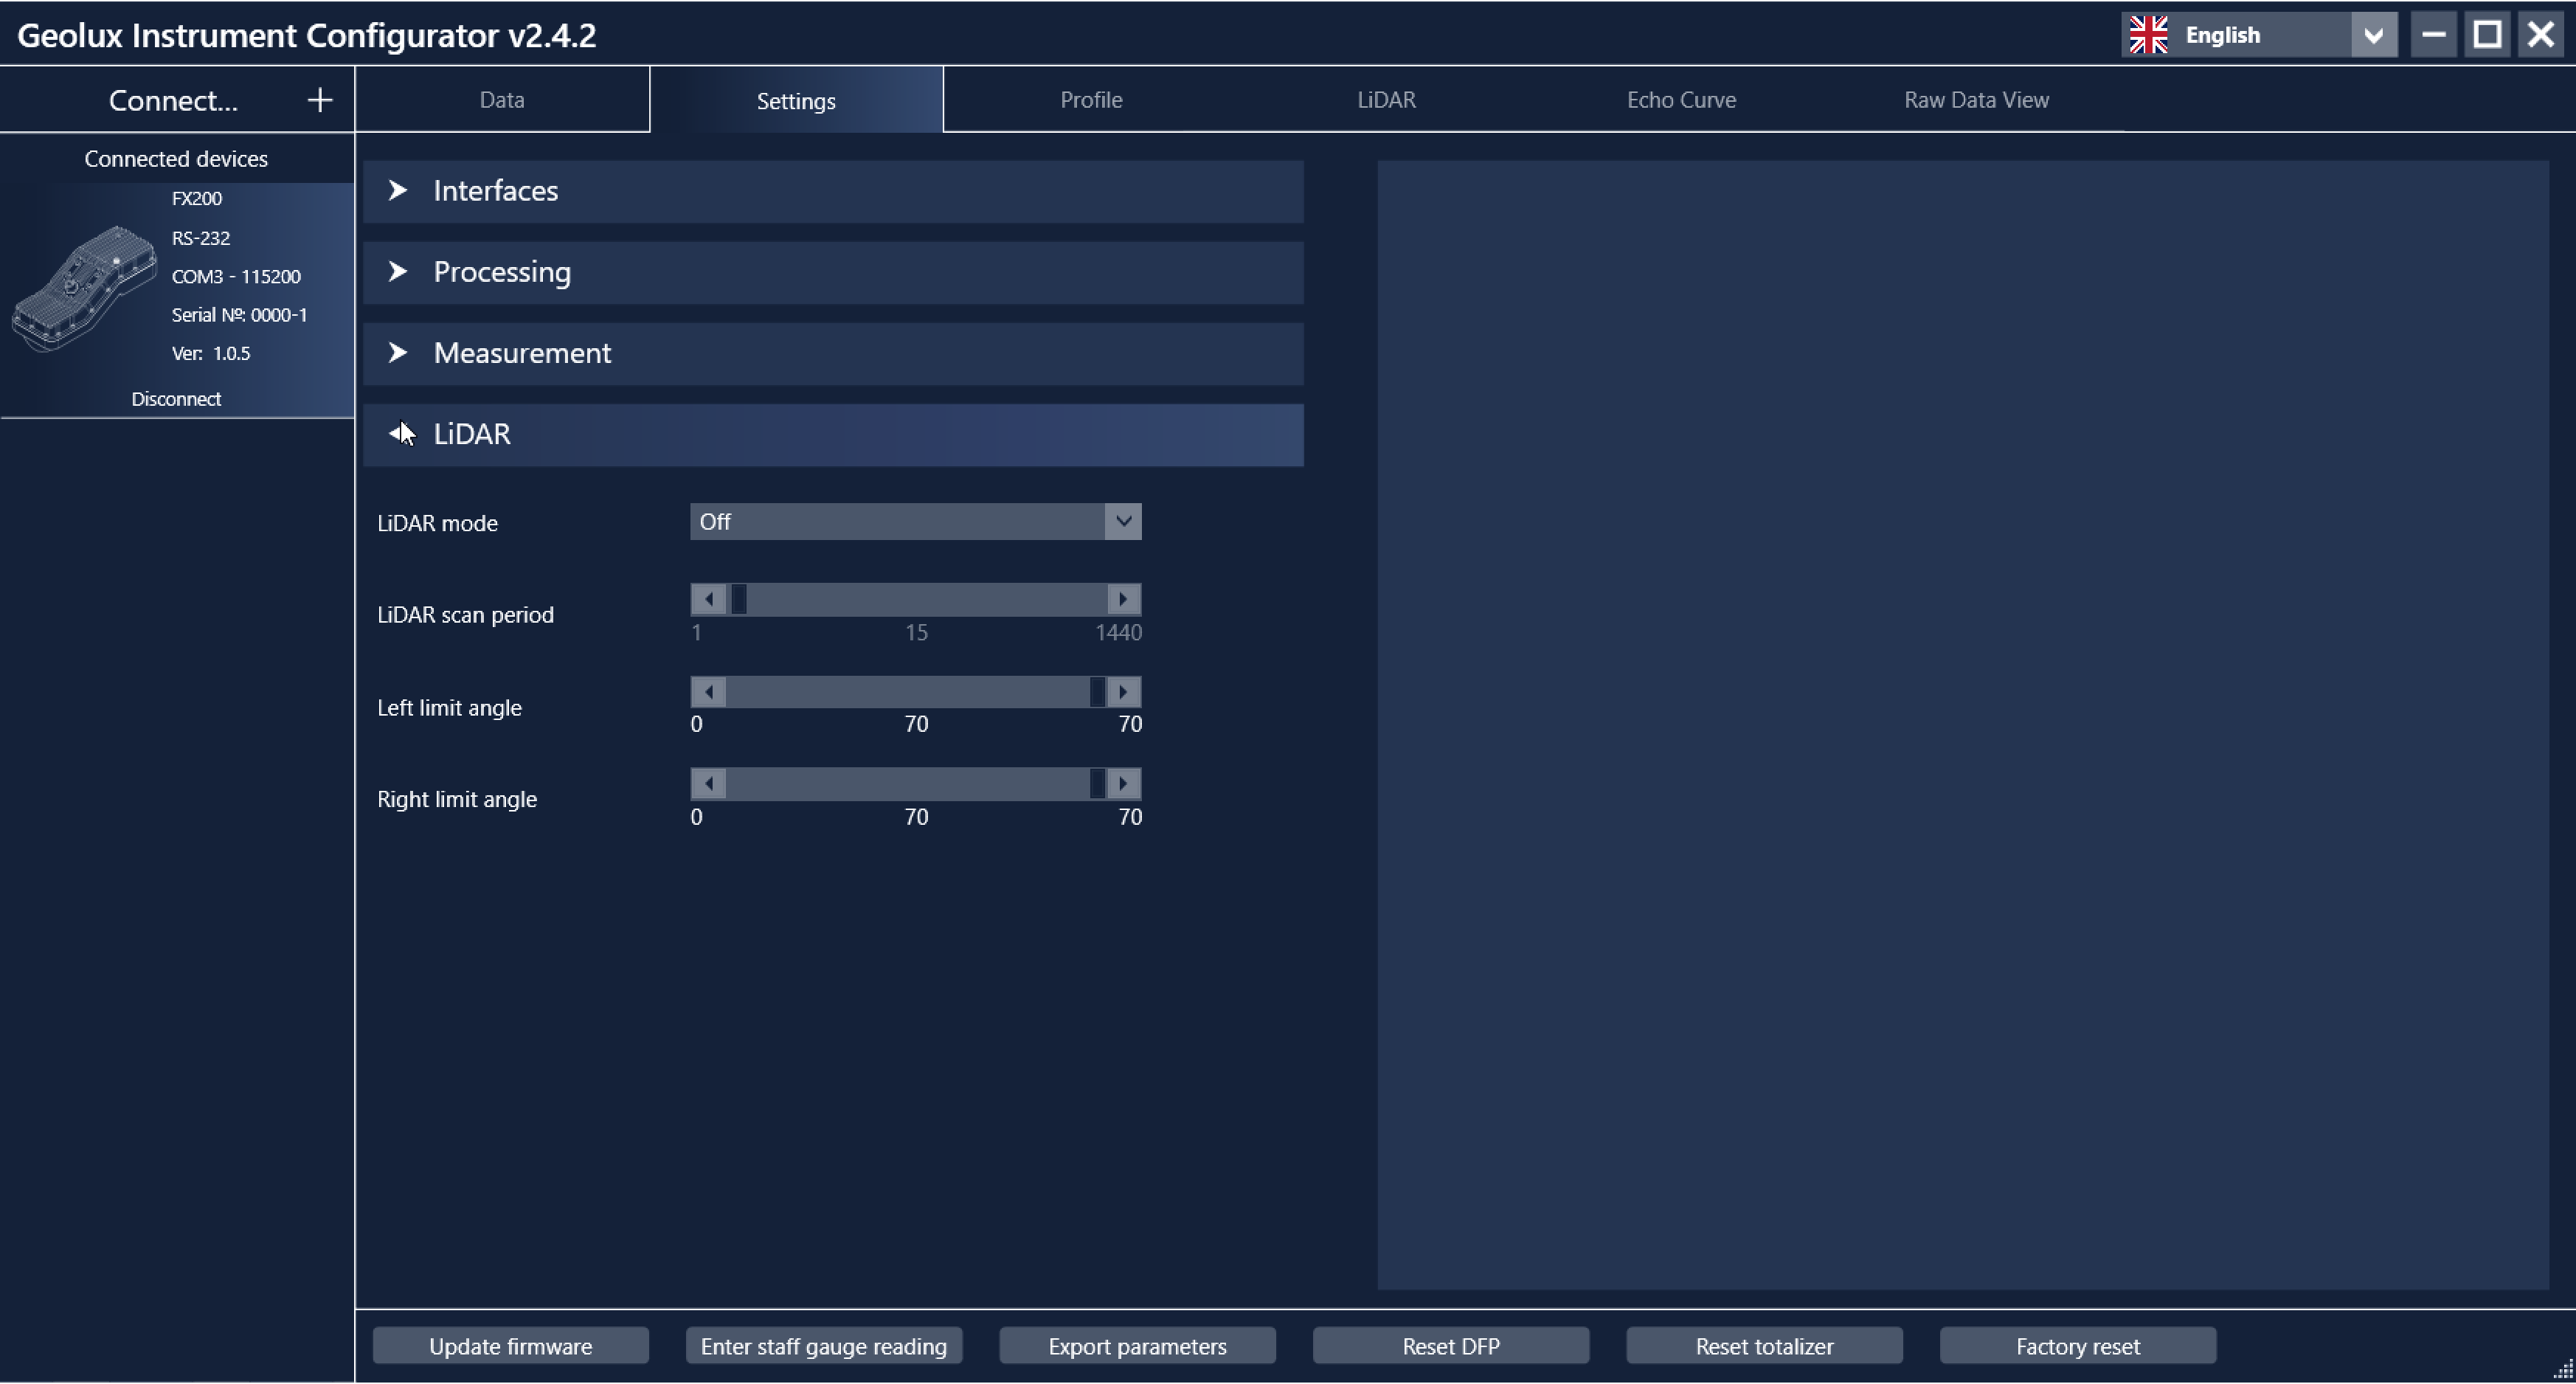Click the Update firmware button
Image resolution: width=2576 pixels, height=1384 pixels.
coord(510,1346)
